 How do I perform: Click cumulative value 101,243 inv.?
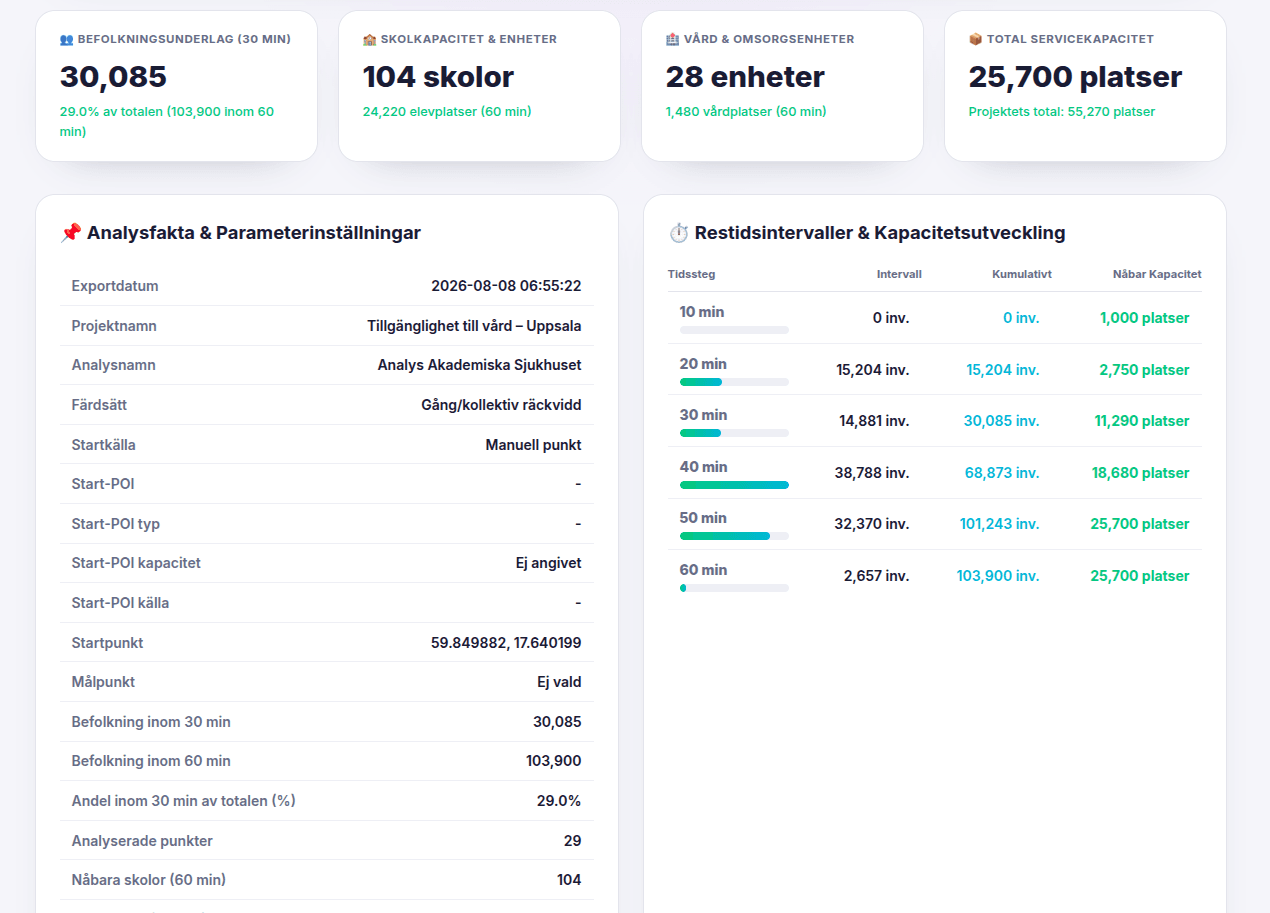(999, 524)
